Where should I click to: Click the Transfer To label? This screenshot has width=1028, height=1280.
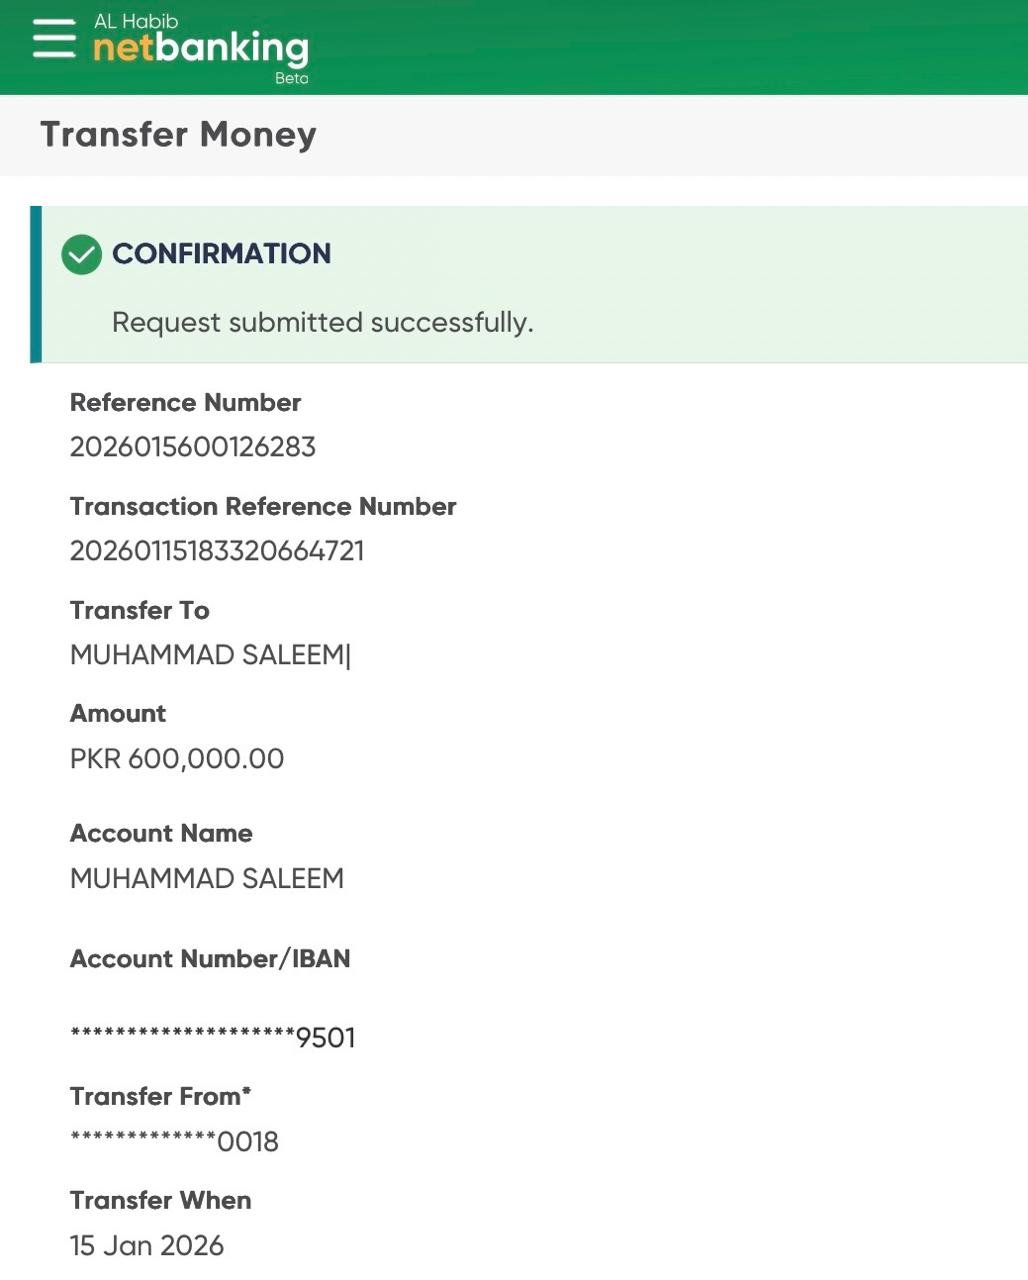click(139, 610)
